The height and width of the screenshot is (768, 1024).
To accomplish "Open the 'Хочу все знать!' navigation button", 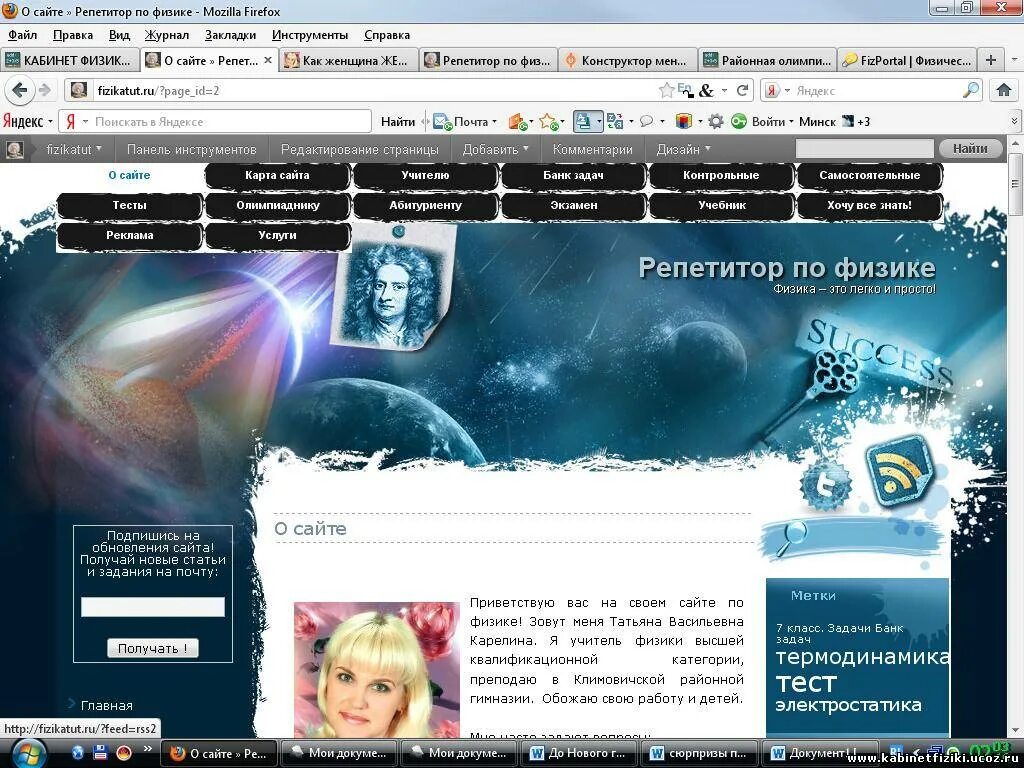I will (x=869, y=206).
